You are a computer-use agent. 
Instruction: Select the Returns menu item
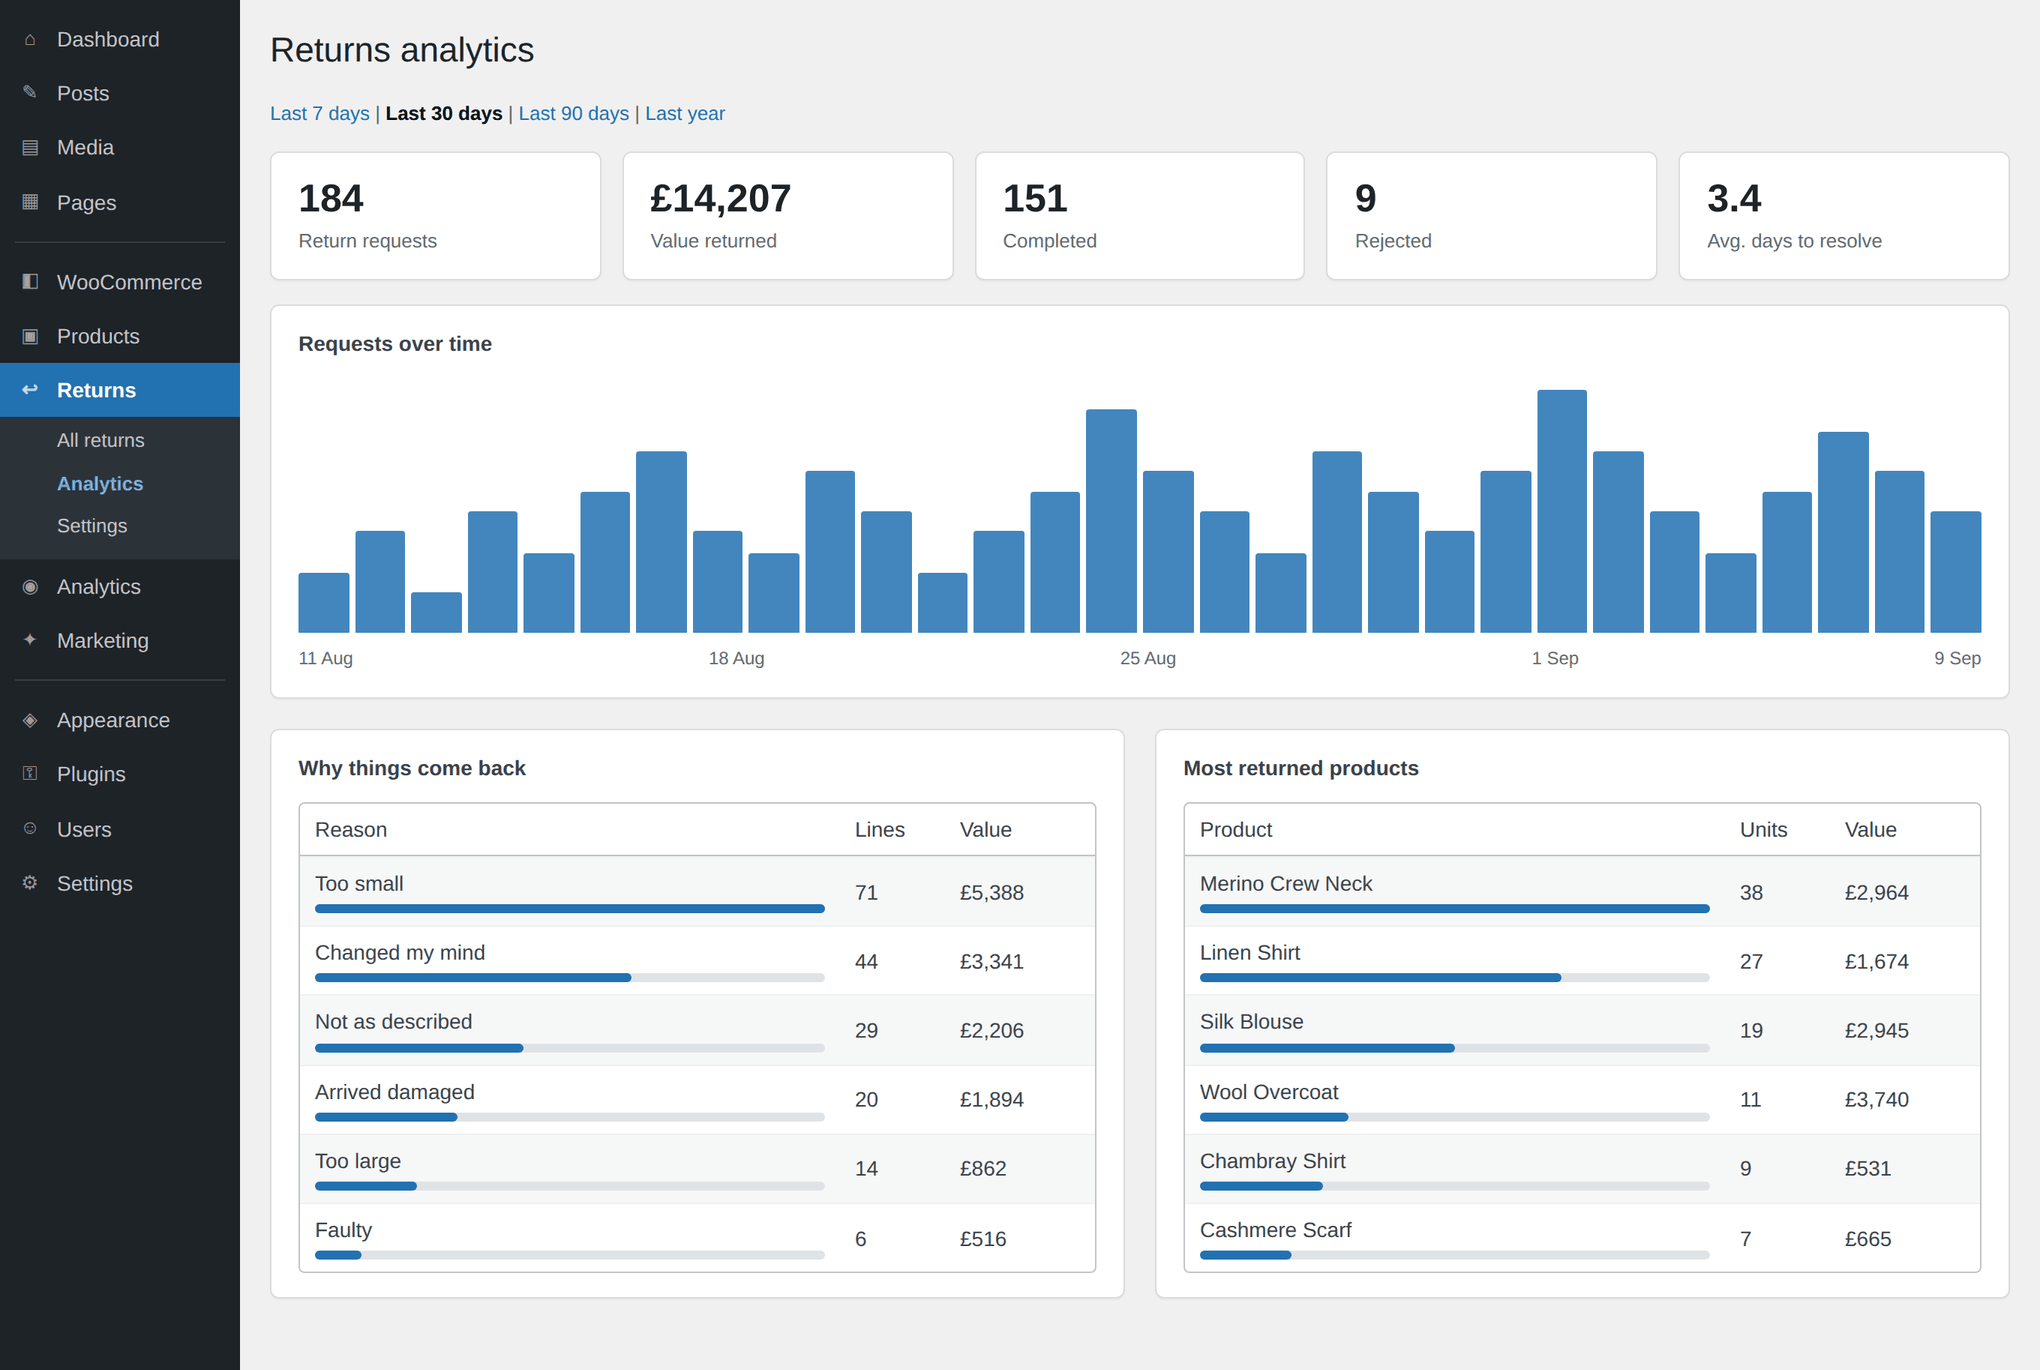tap(120, 390)
